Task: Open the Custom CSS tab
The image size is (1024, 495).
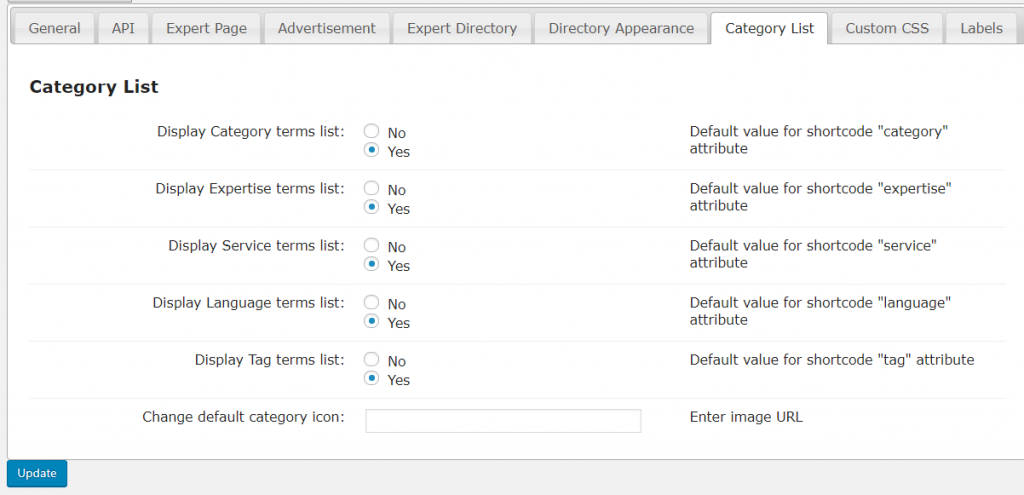Action: click(x=886, y=28)
